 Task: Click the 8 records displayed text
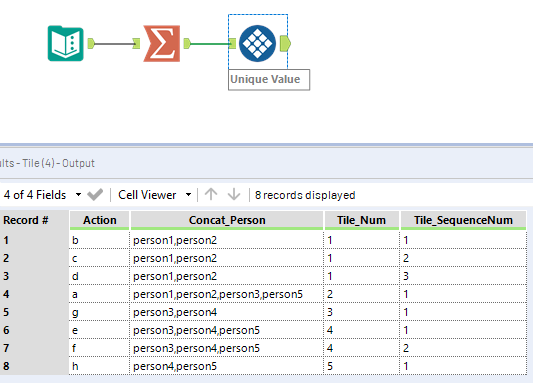click(x=305, y=195)
